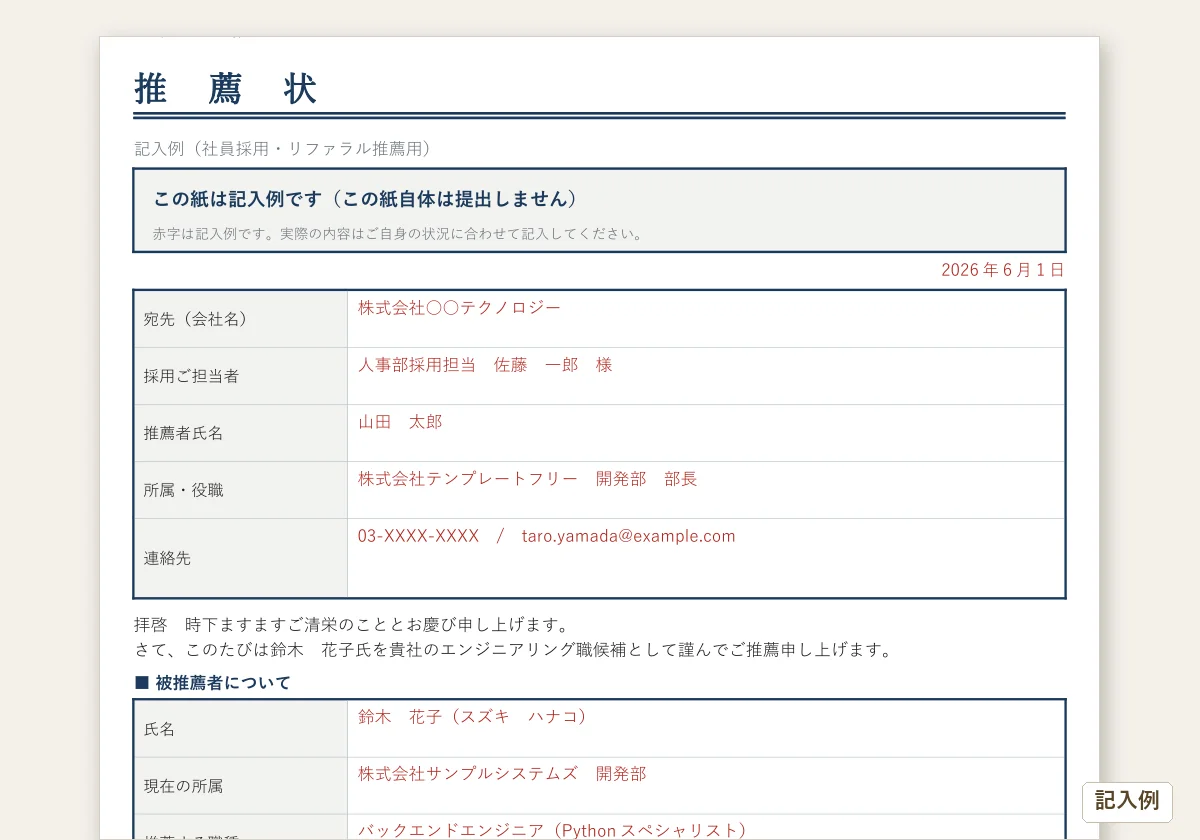Click the 記入例 badge in the corner
This screenshot has width=1200, height=840.
[x=1127, y=801]
